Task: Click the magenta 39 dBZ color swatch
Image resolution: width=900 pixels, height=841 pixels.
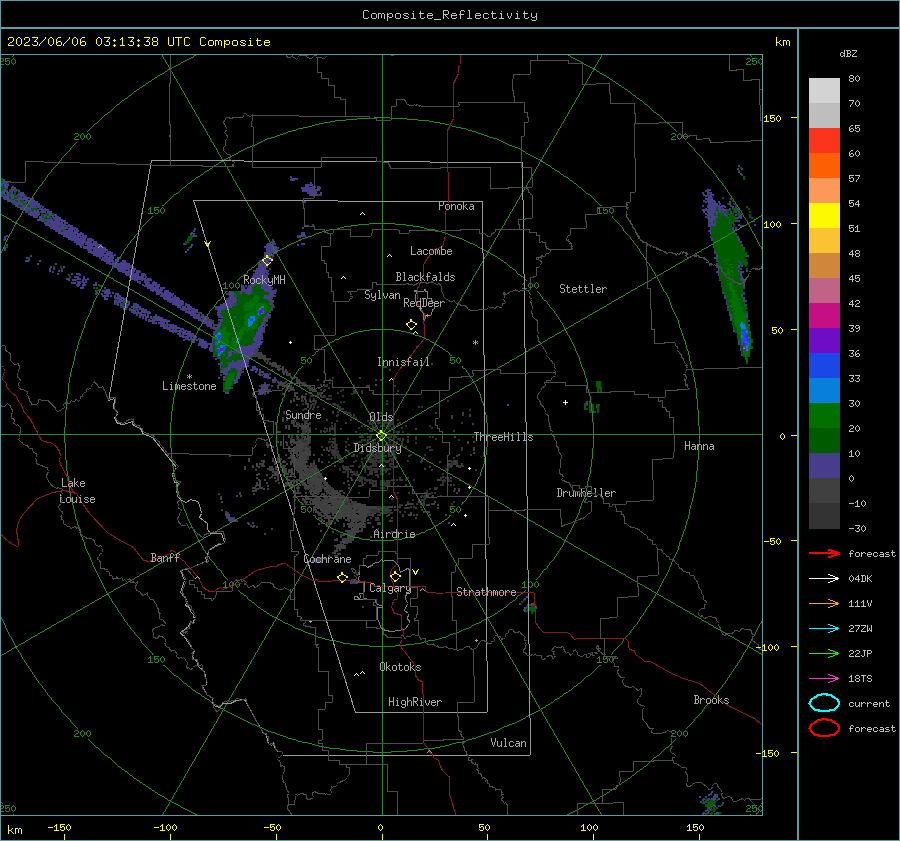Action: tap(824, 315)
